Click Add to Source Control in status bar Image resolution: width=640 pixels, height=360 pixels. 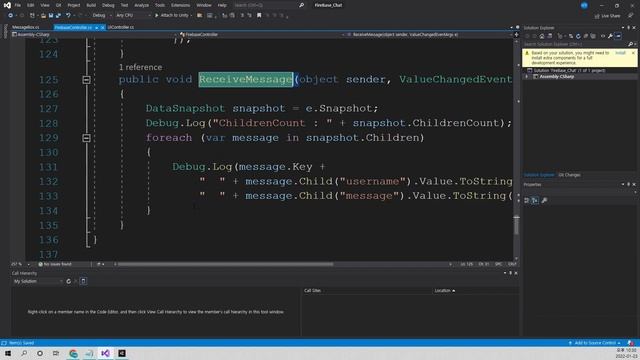click(595, 343)
